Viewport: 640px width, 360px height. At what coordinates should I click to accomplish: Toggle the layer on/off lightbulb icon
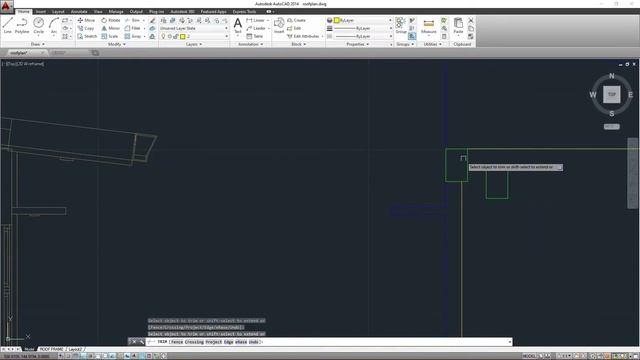click(x=163, y=36)
